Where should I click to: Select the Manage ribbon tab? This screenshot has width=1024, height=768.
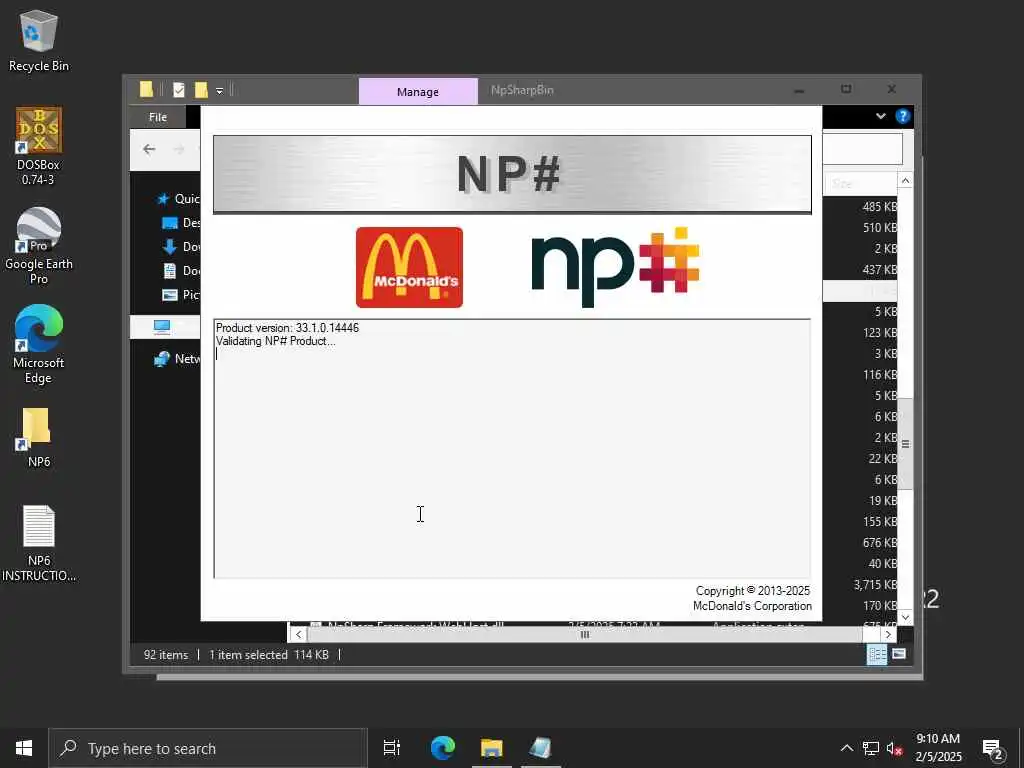tap(418, 92)
